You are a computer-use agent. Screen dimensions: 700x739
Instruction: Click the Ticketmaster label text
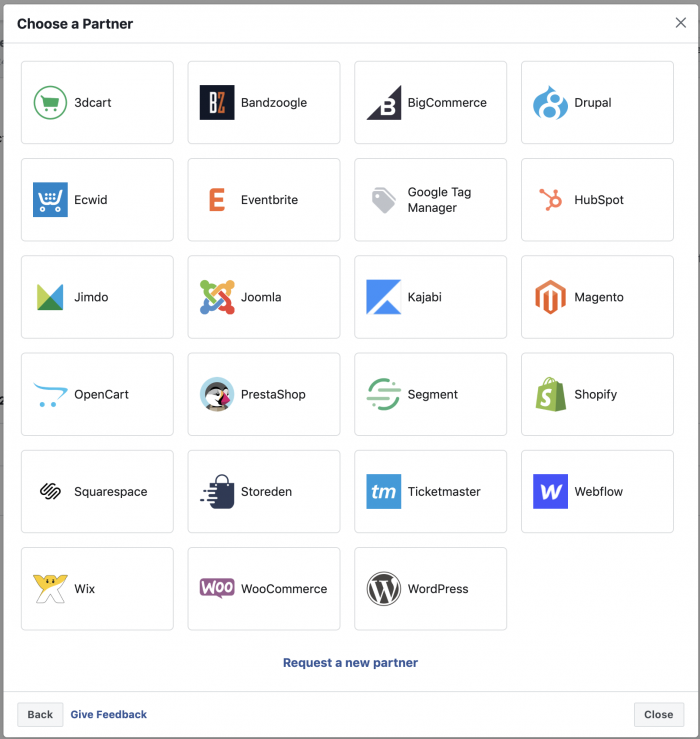pos(444,492)
